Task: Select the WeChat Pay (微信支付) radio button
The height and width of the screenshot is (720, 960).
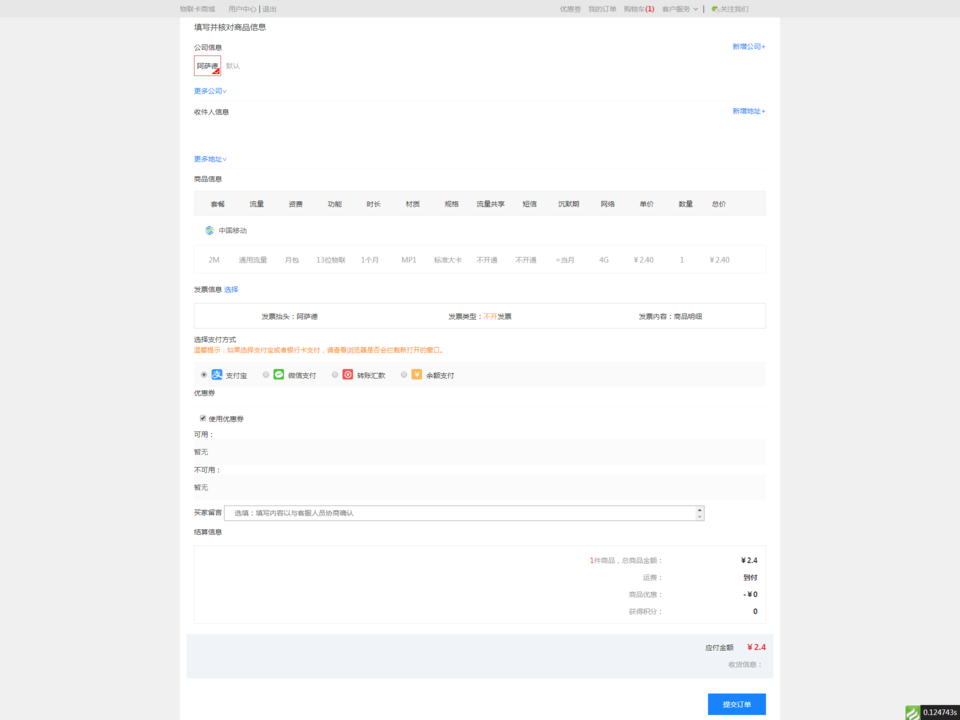Action: pos(266,375)
